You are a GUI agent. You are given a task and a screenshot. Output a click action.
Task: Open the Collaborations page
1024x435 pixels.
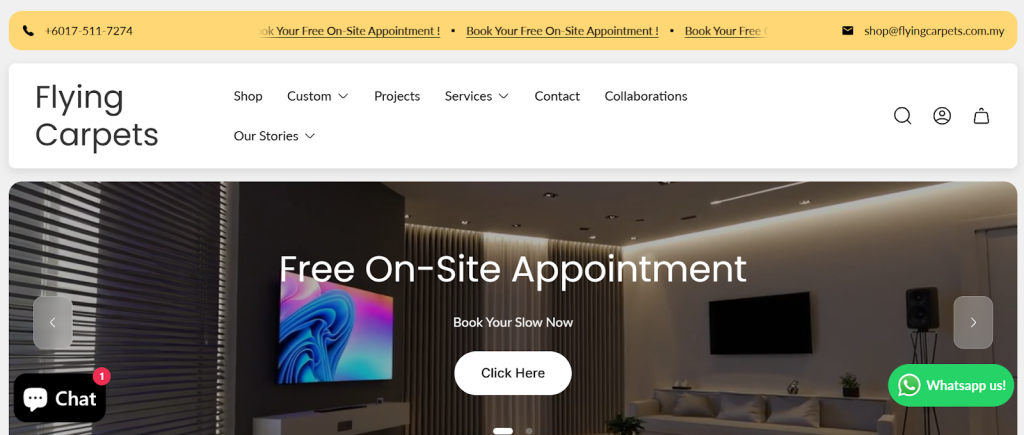pyautogui.click(x=646, y=96)
